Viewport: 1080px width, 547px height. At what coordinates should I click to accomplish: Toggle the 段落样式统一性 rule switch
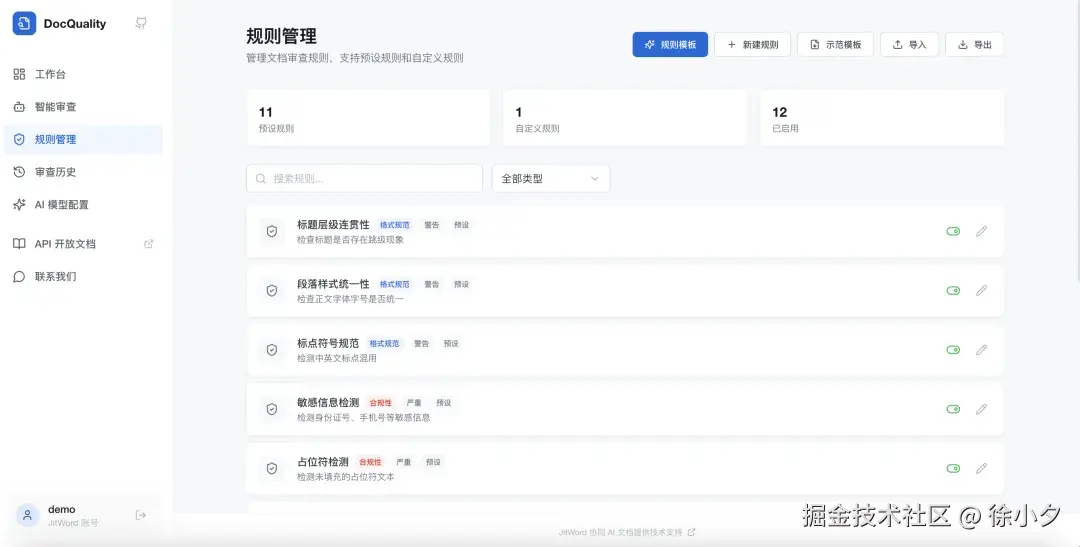click(x=953, y=291)
